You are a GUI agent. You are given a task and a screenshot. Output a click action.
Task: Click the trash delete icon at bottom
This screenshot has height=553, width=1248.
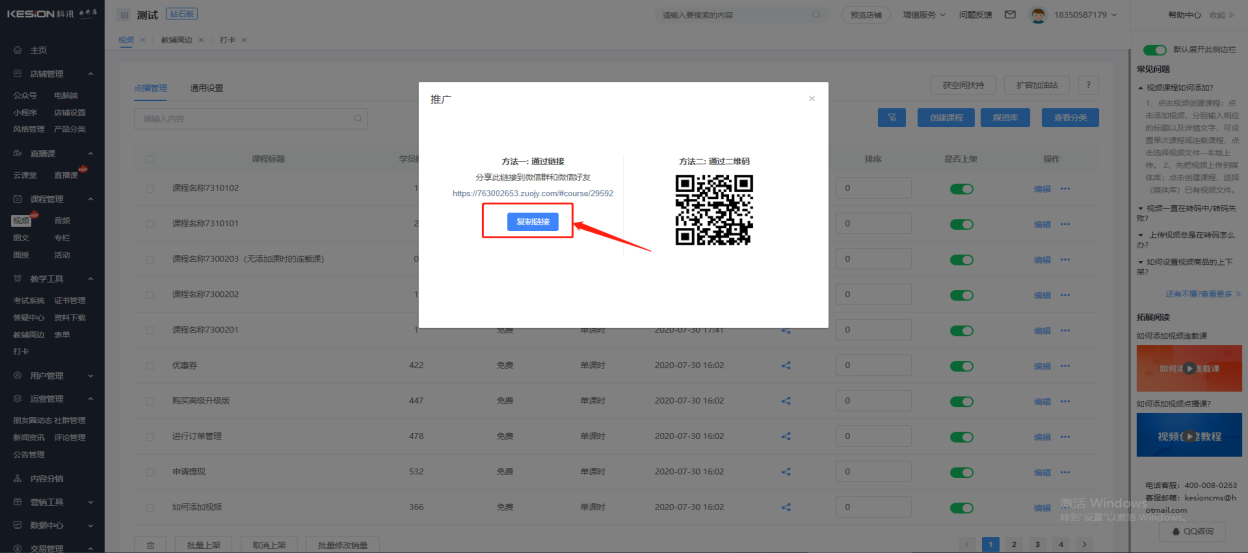(x=150, y=545)
